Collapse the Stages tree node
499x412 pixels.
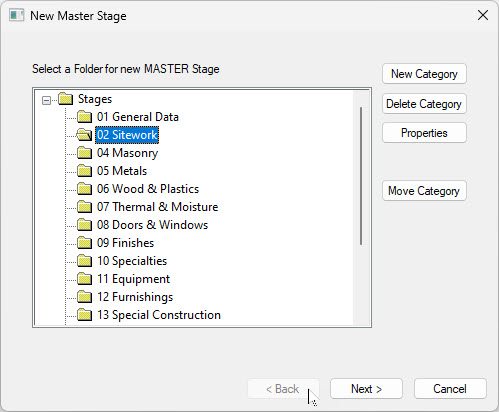[x=47, y=100]
